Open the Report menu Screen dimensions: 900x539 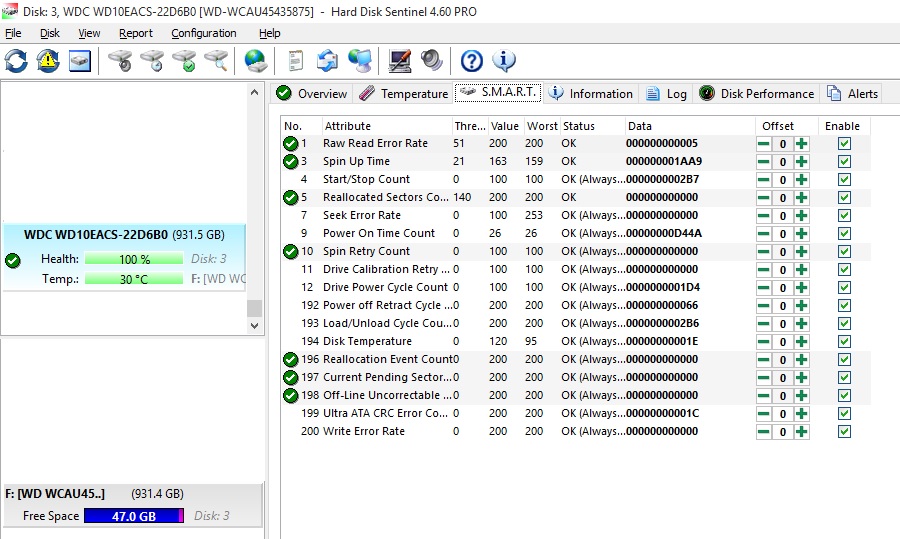point(136,33)
